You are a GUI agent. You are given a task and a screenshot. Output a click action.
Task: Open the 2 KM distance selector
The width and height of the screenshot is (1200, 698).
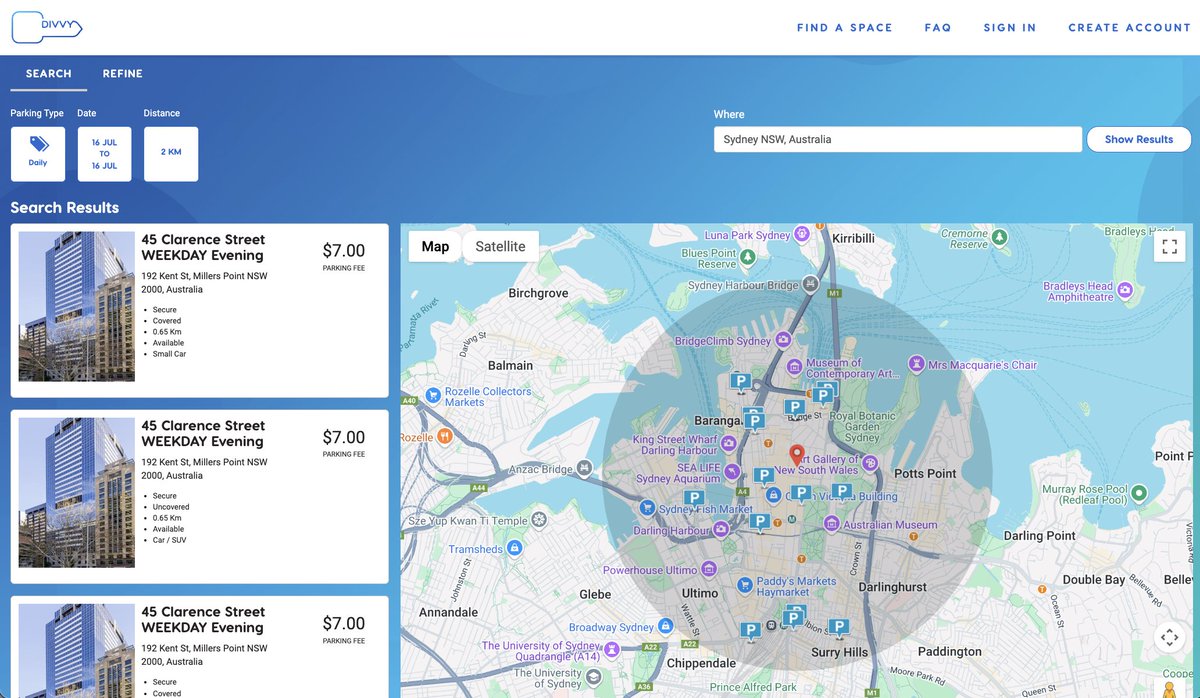click(x=171, y=154)
